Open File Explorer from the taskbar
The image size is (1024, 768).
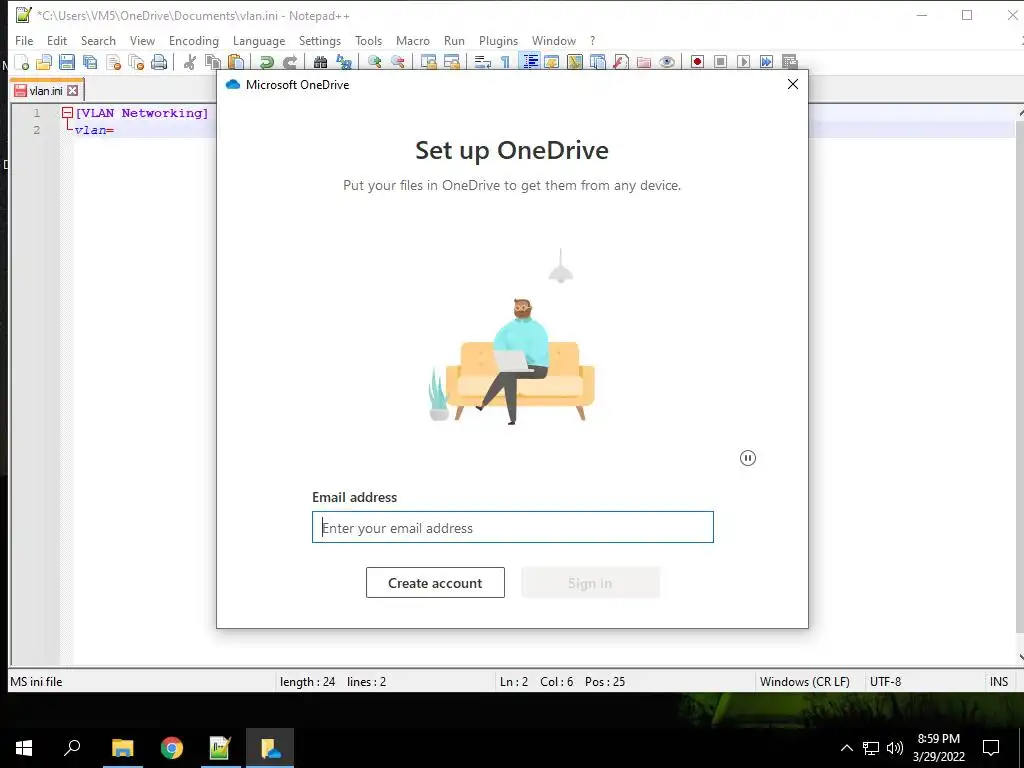coord(122,748)
